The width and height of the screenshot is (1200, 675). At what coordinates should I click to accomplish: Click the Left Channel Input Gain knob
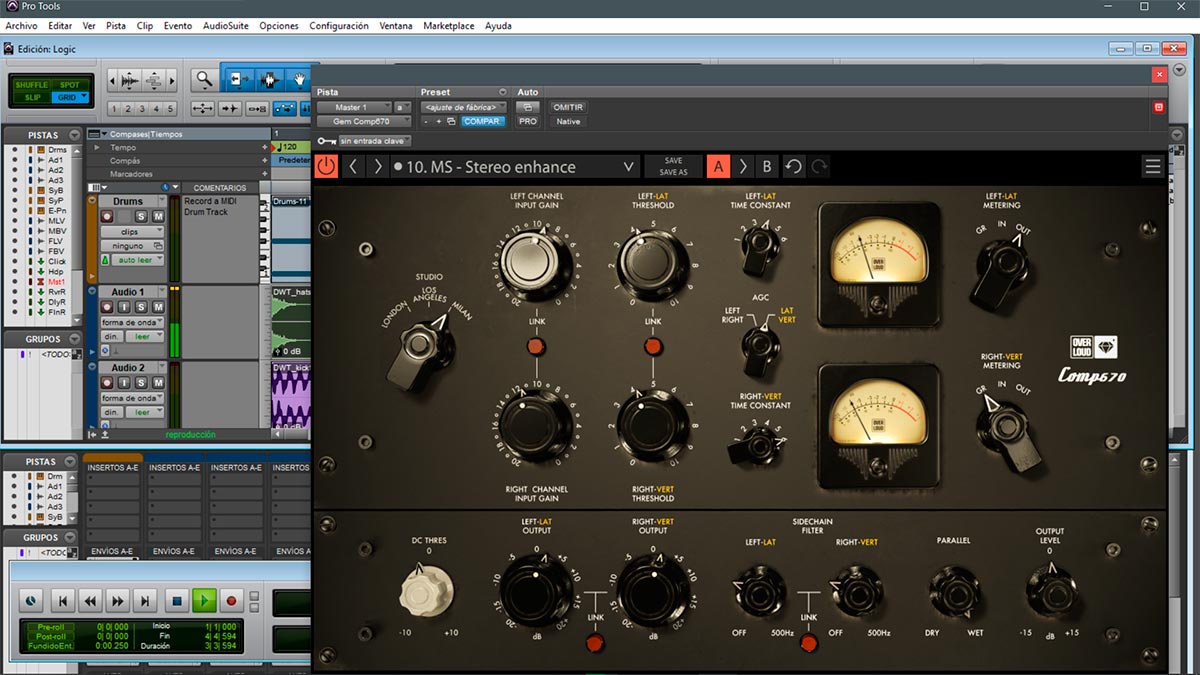coord(535,264)
